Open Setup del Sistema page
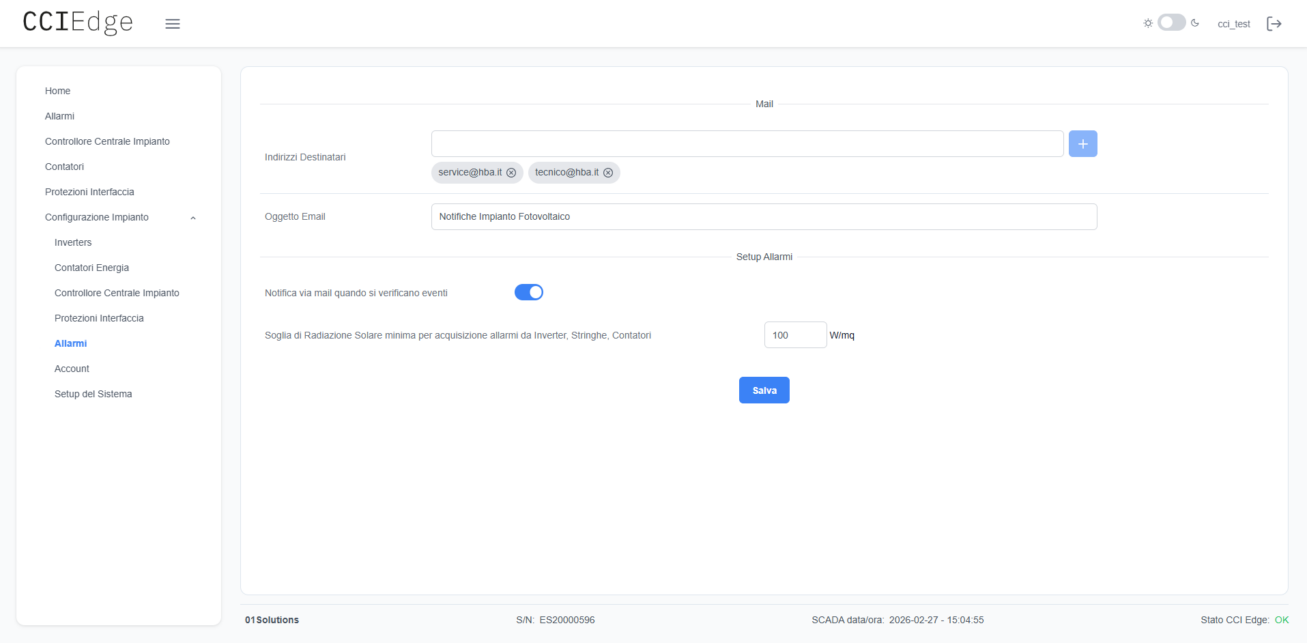Viewport: 1307px width, 643px height. tap(93, 394)
